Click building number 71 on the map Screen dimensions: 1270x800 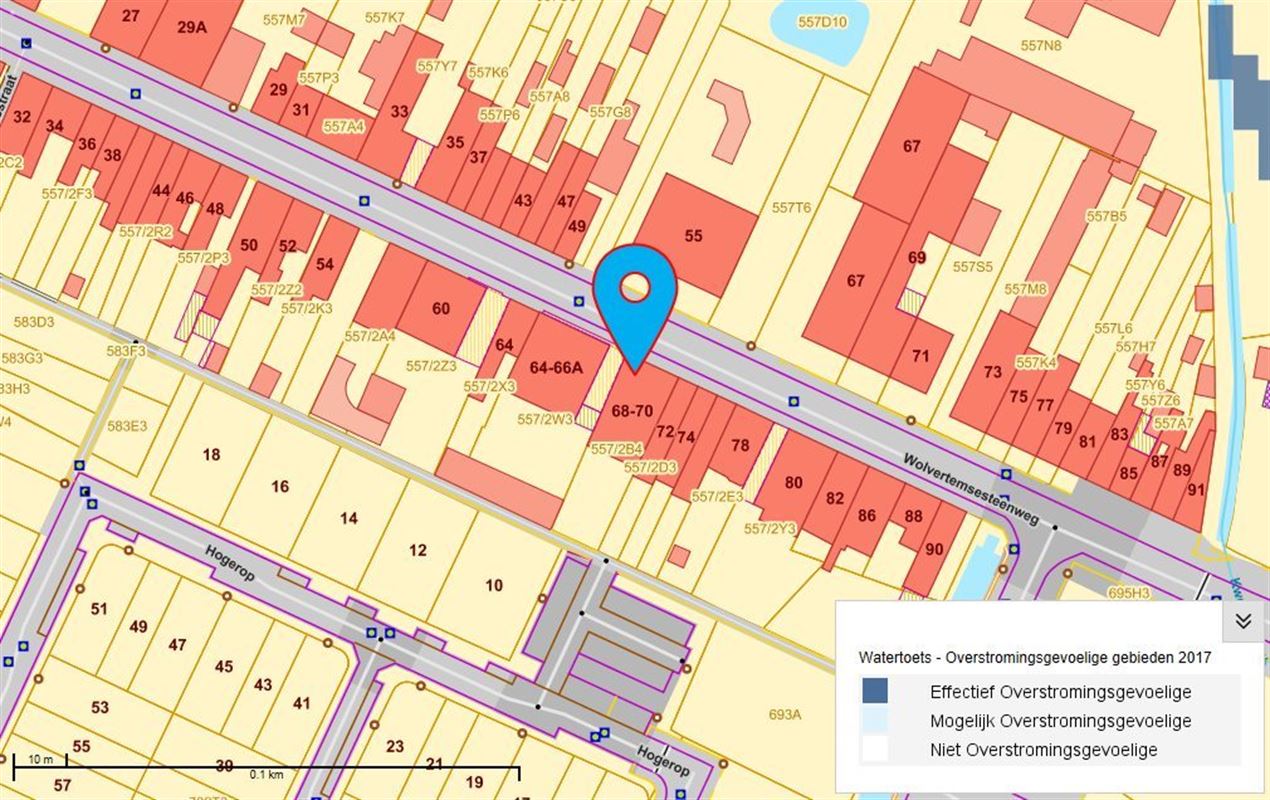[920, 356]
